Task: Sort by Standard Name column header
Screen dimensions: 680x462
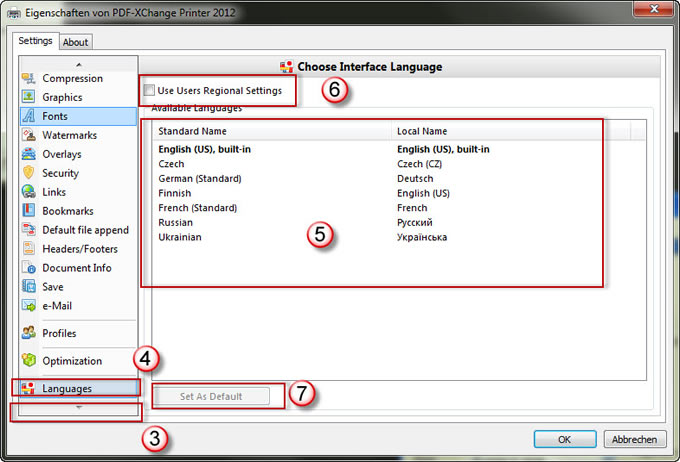Action: coord(272,131)
